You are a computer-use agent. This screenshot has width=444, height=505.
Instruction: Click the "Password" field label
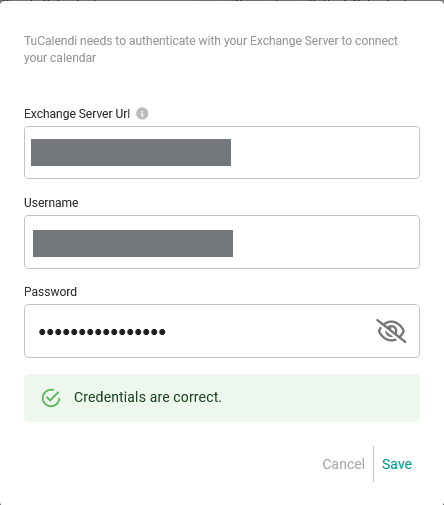50,292
